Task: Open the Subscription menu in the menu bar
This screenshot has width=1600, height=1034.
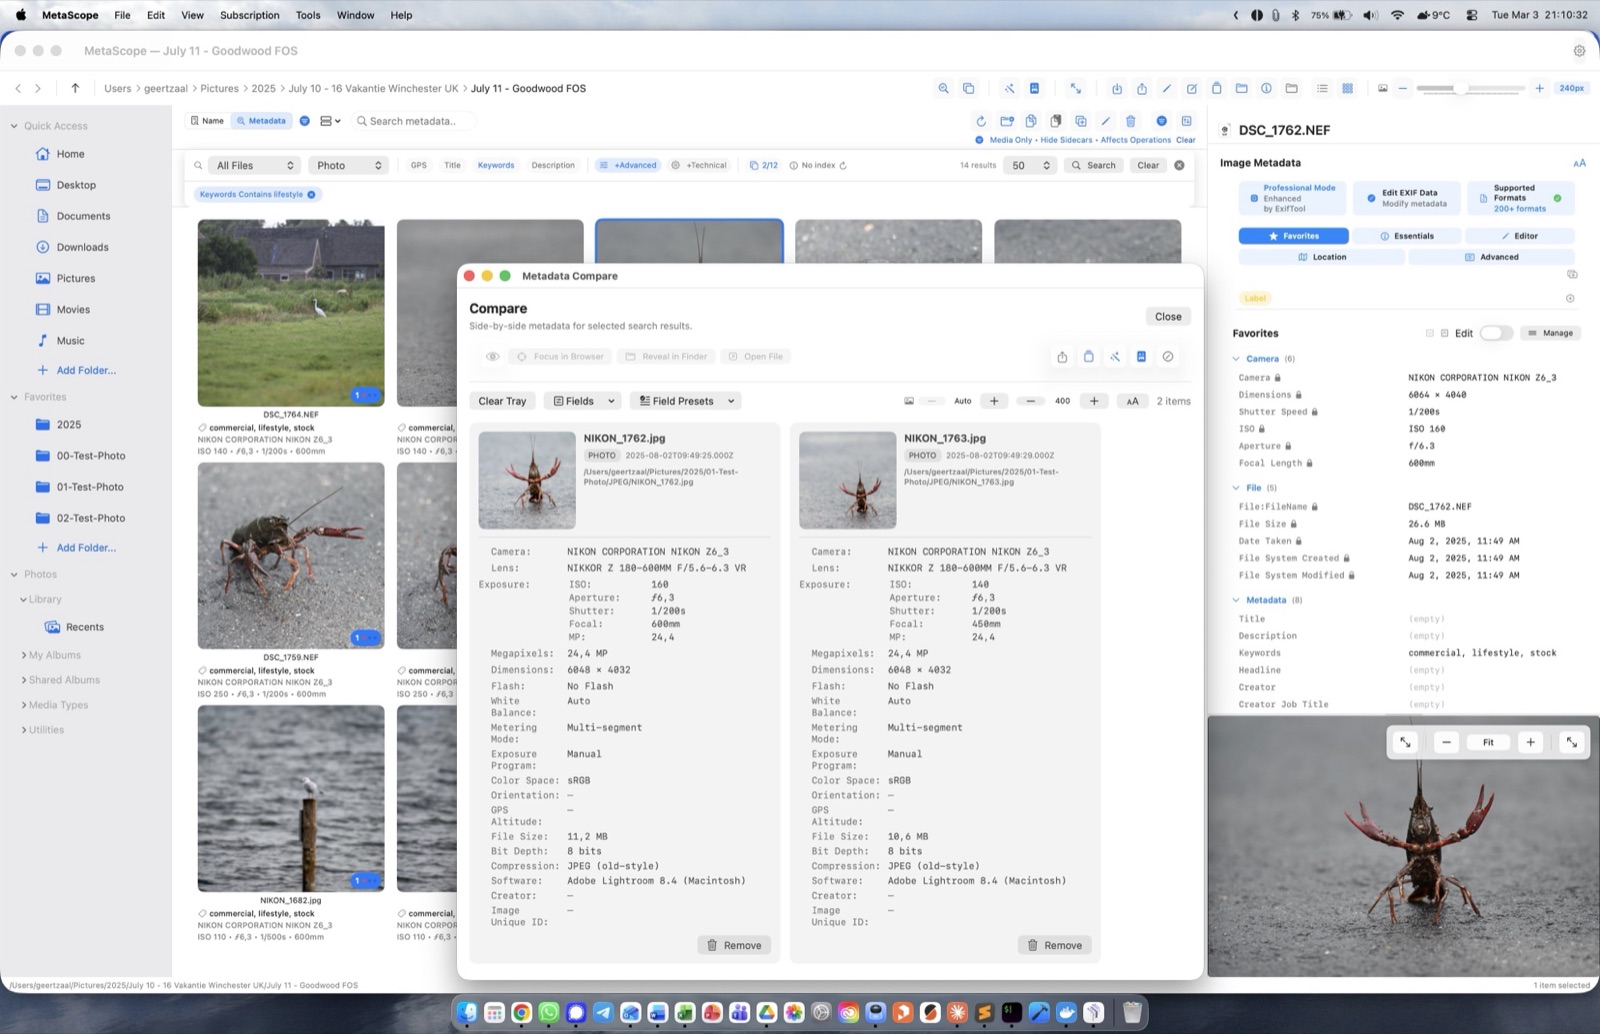Action: 249,15
